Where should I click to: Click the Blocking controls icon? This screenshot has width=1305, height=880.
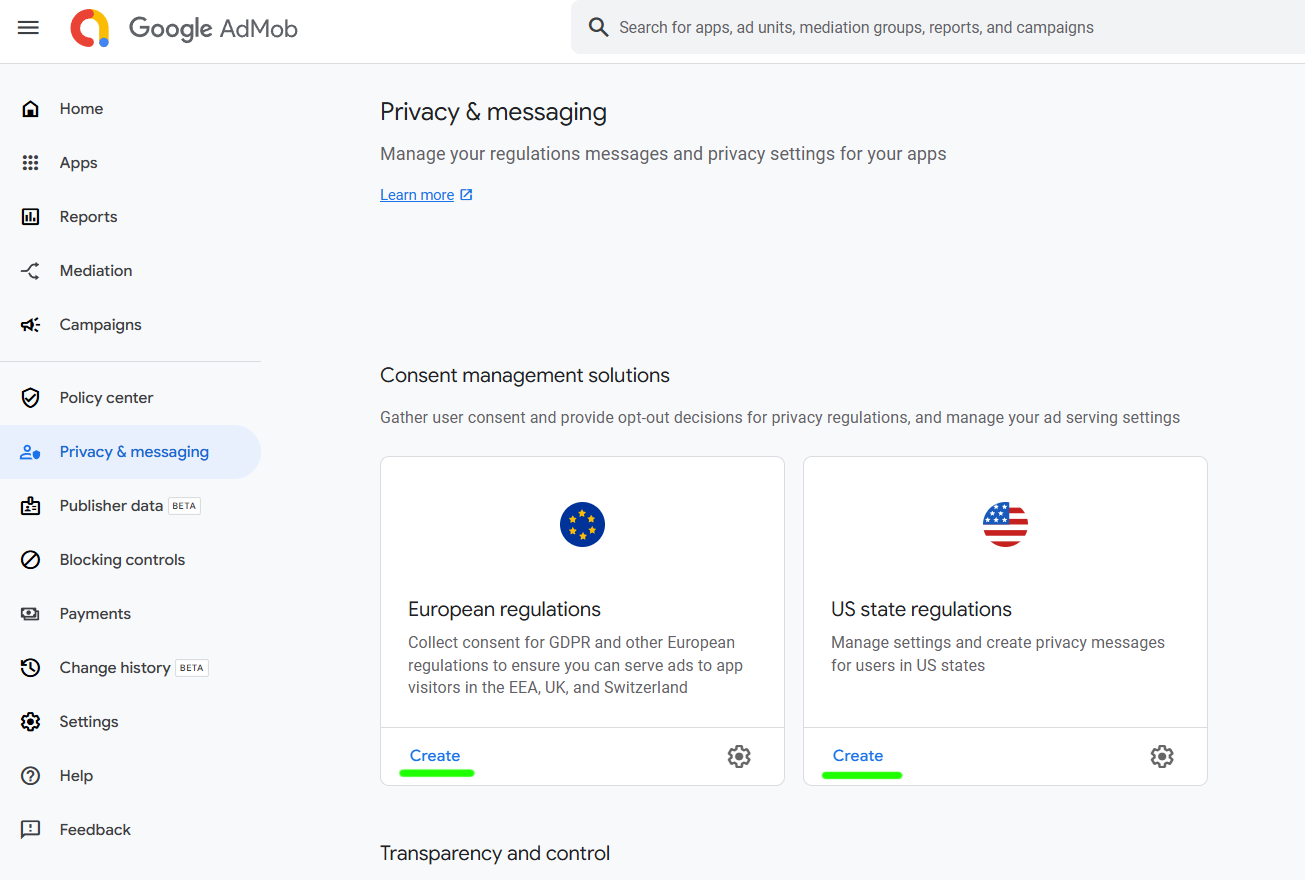[31, 560]
